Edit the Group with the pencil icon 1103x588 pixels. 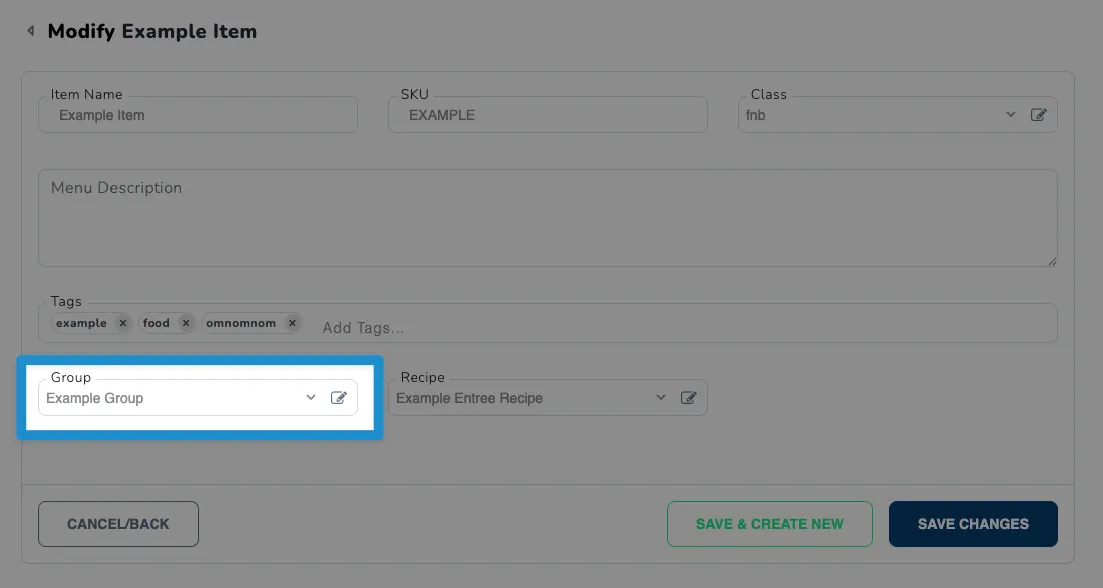[338, 398]
